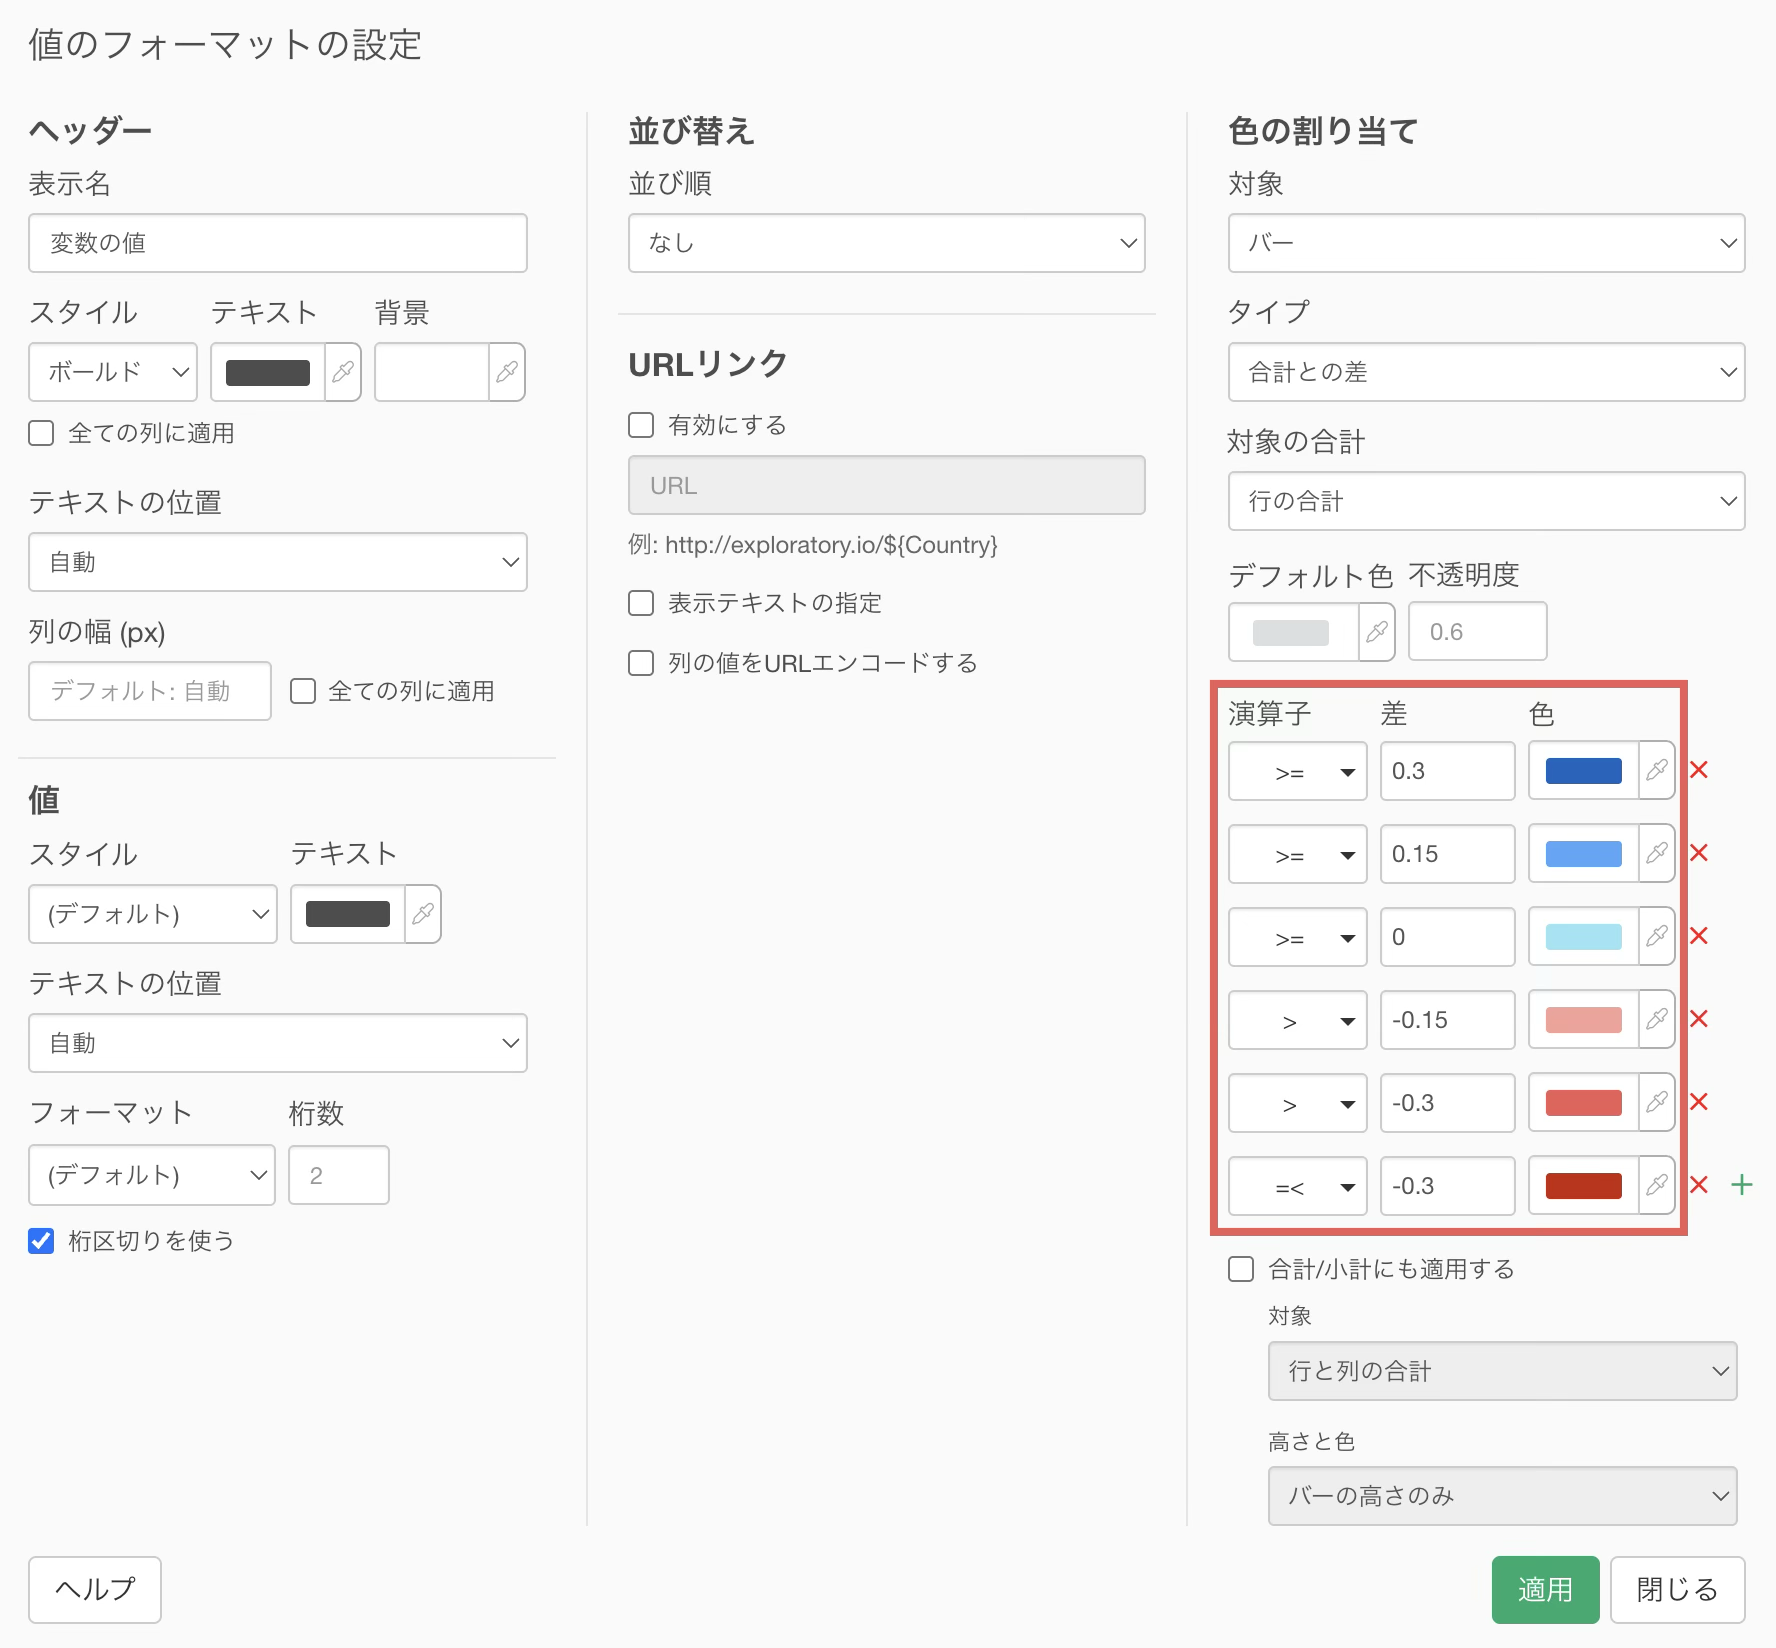
Task: Click eyedropper in the -0.15 rule row
Action: 1657,1019
